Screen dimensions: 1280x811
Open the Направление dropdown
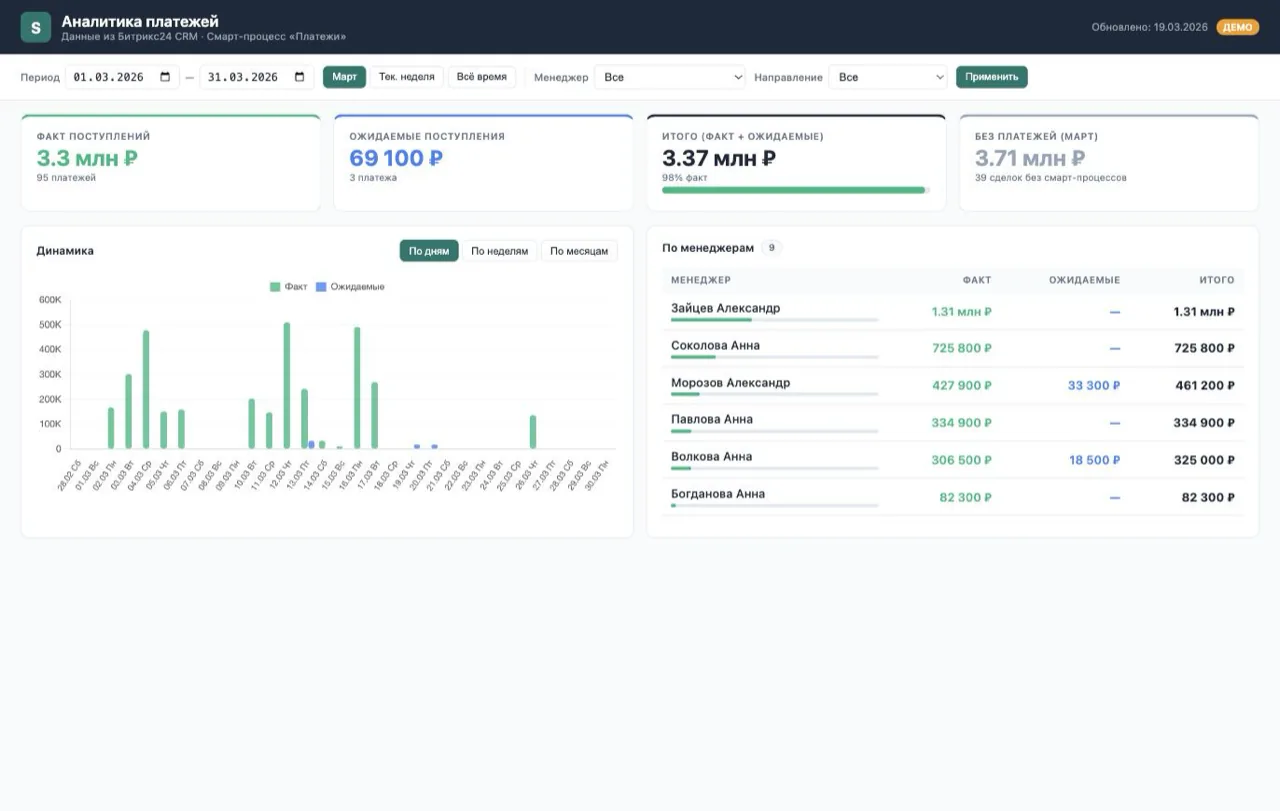[888, 77]
